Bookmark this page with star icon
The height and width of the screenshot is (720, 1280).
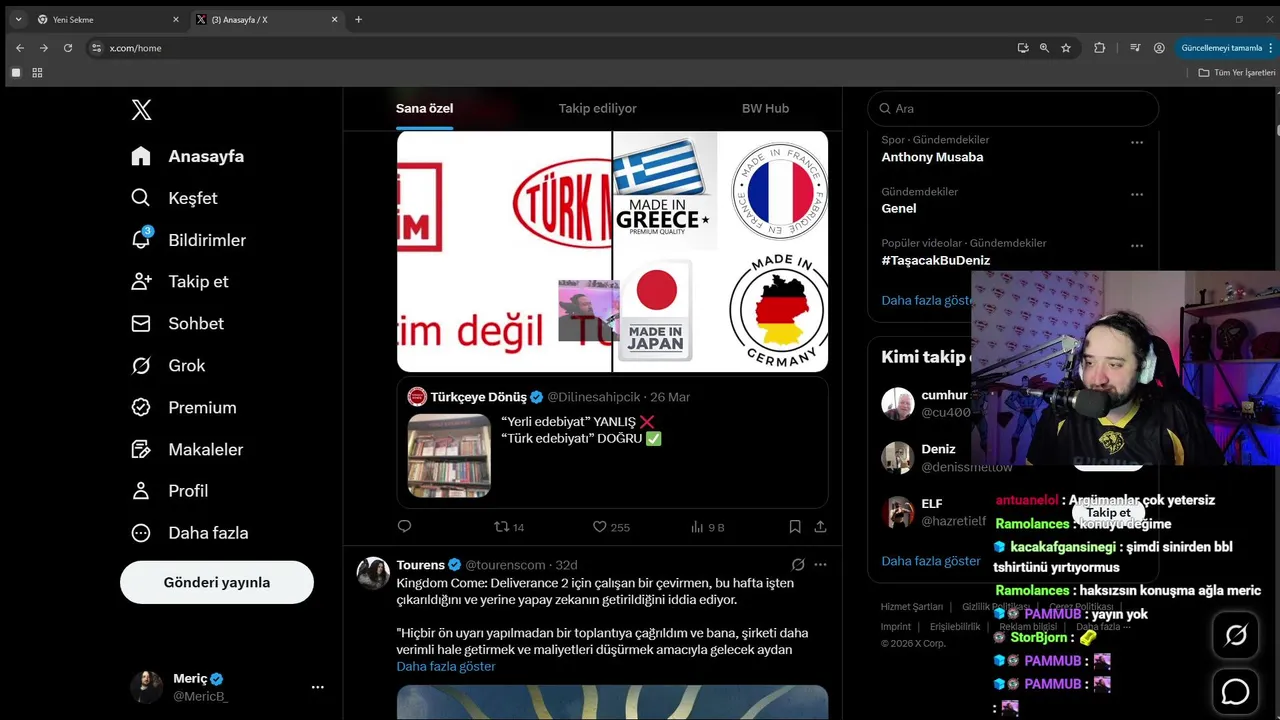1066,48
